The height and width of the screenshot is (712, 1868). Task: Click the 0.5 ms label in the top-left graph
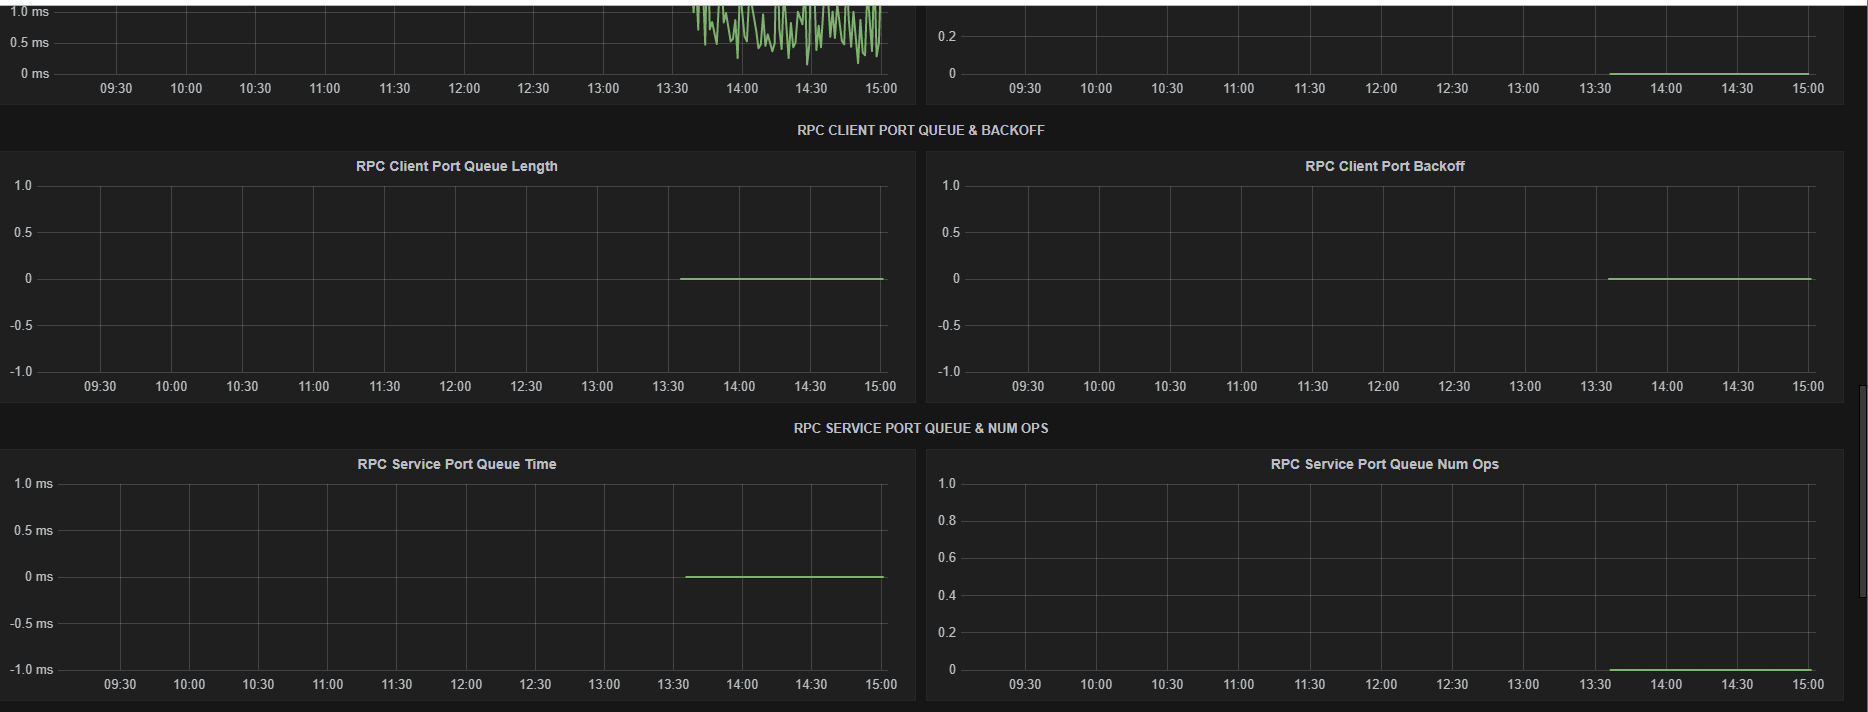click(x=29, y=43)
